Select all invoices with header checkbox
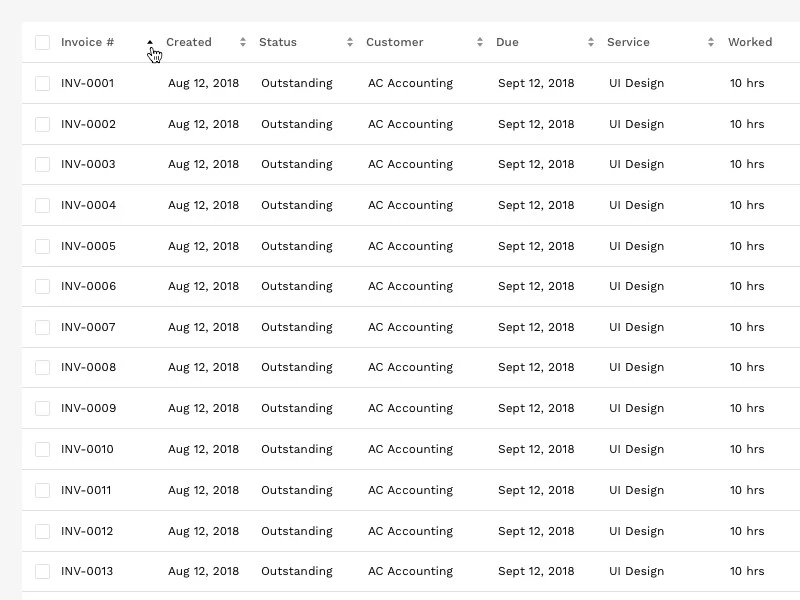This screenshot has width=800, height=600. [42, 42]
